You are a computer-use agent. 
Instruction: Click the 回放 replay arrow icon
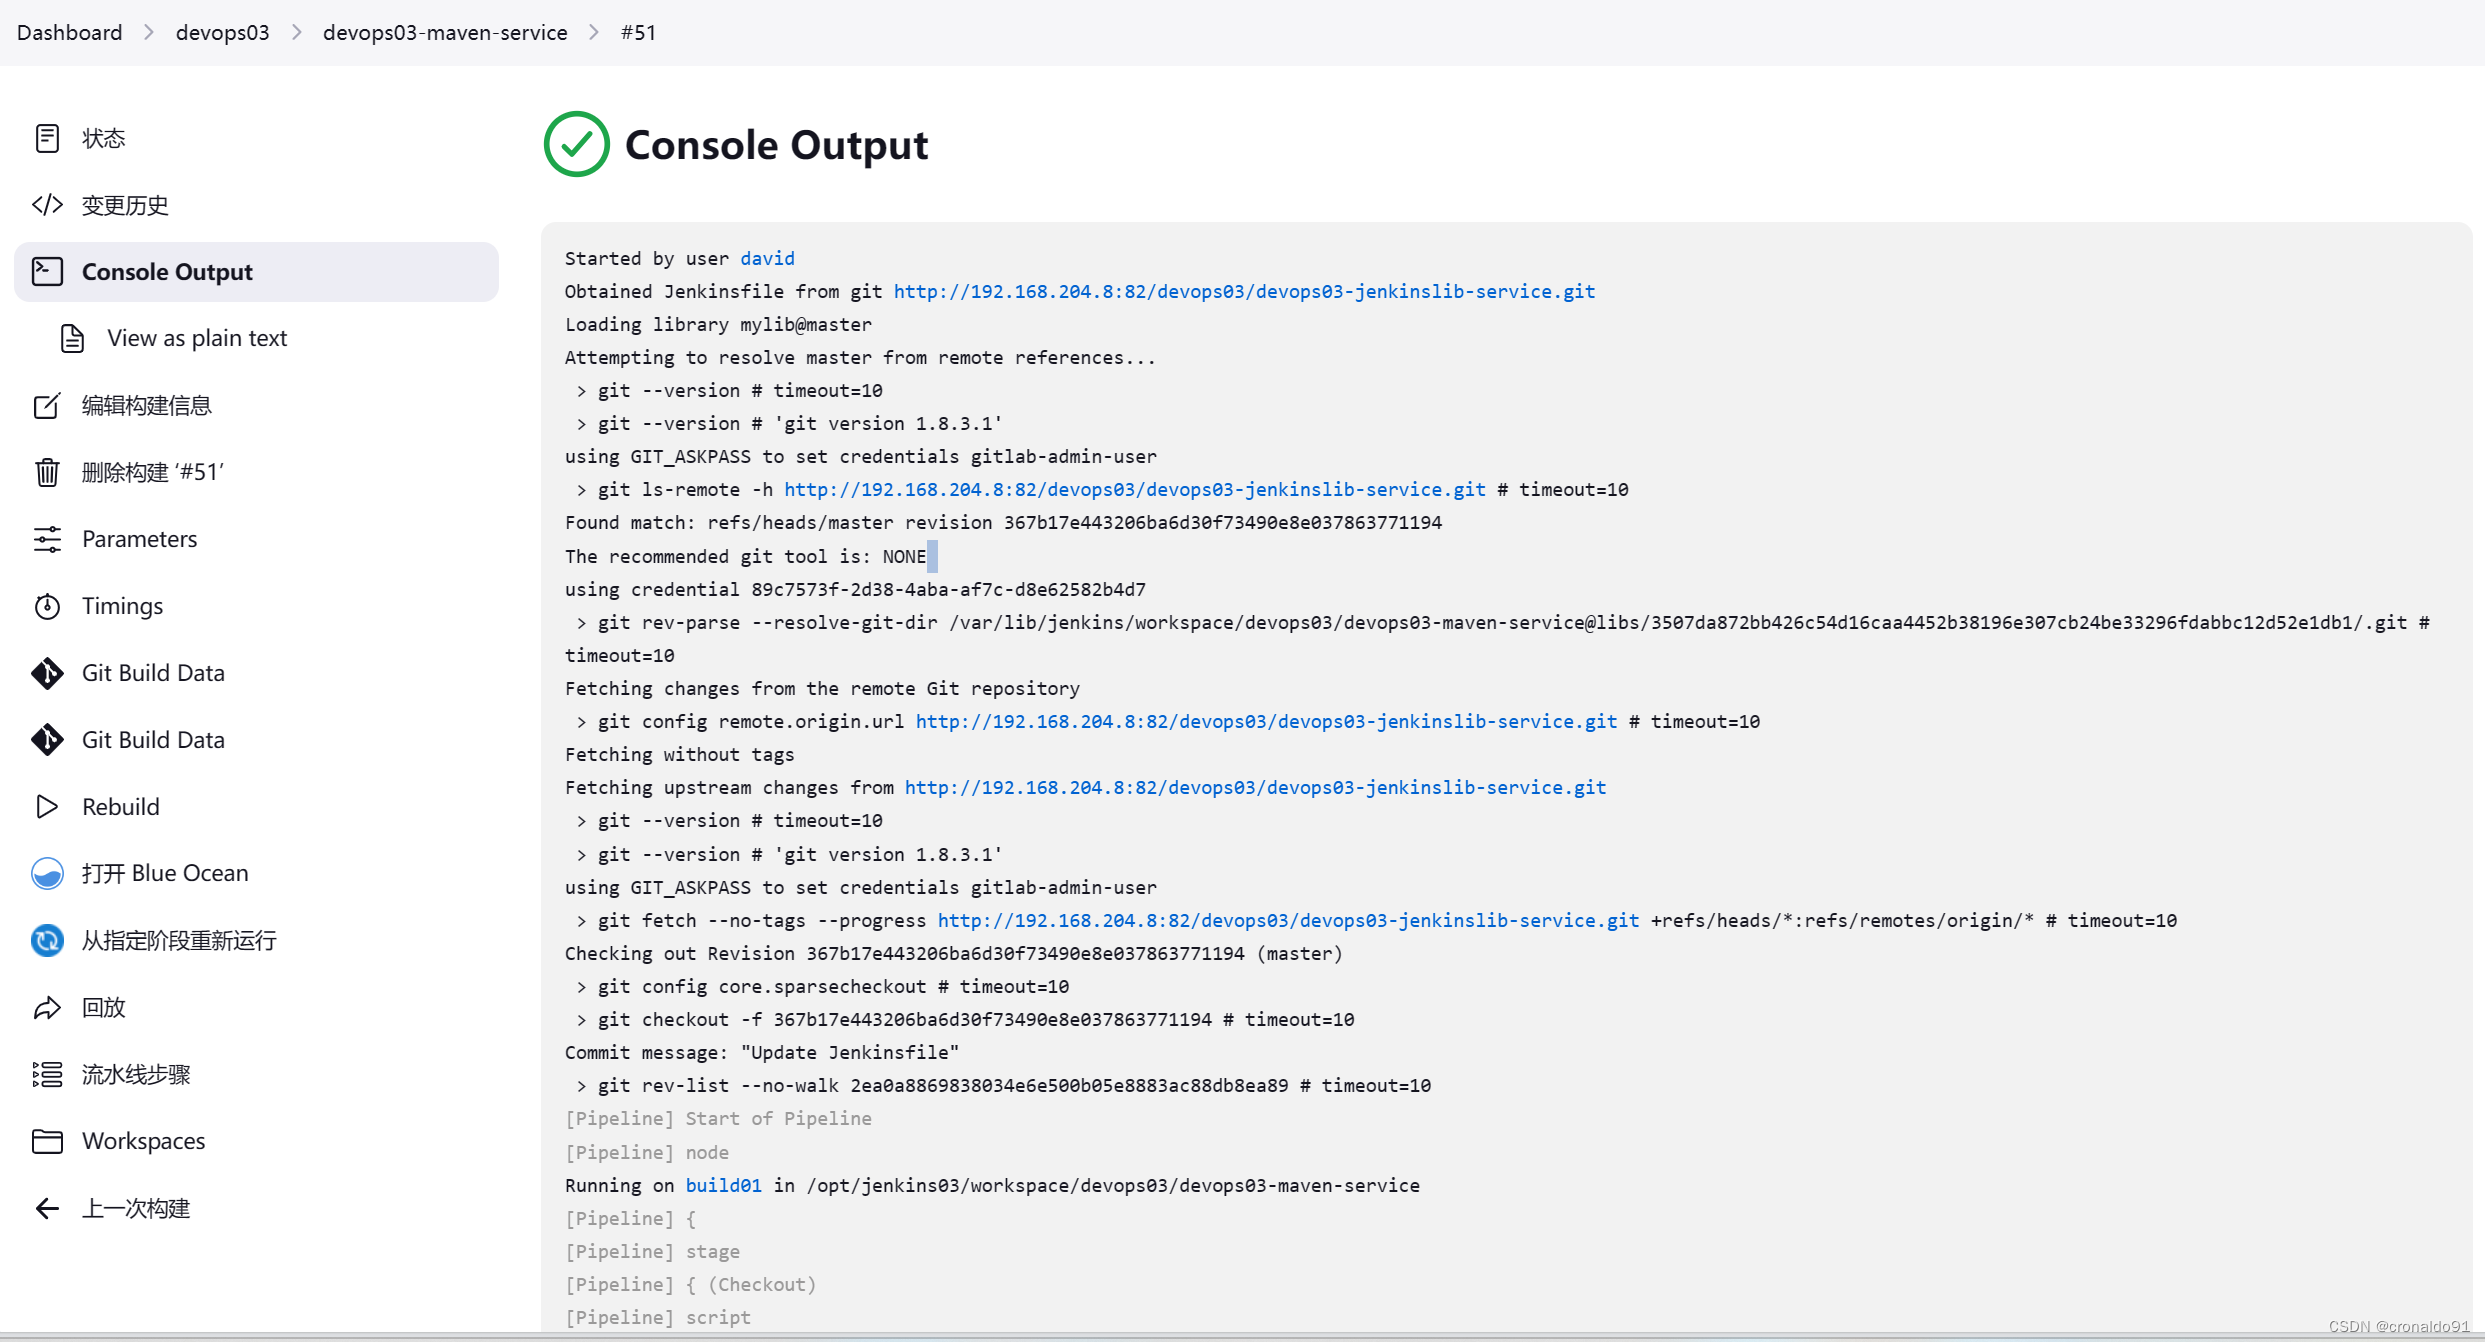tap(47, 1007)
